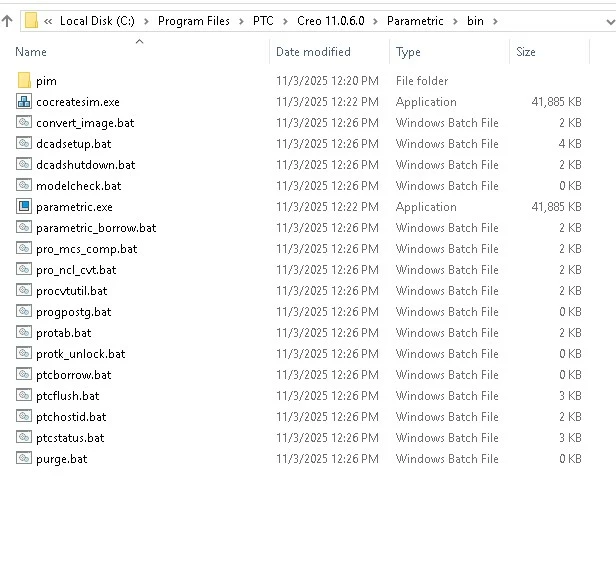The width and height of the screenshot is (616, 580).
Task: Expand the chevron after bin in path
Action: tap(495, 21)
